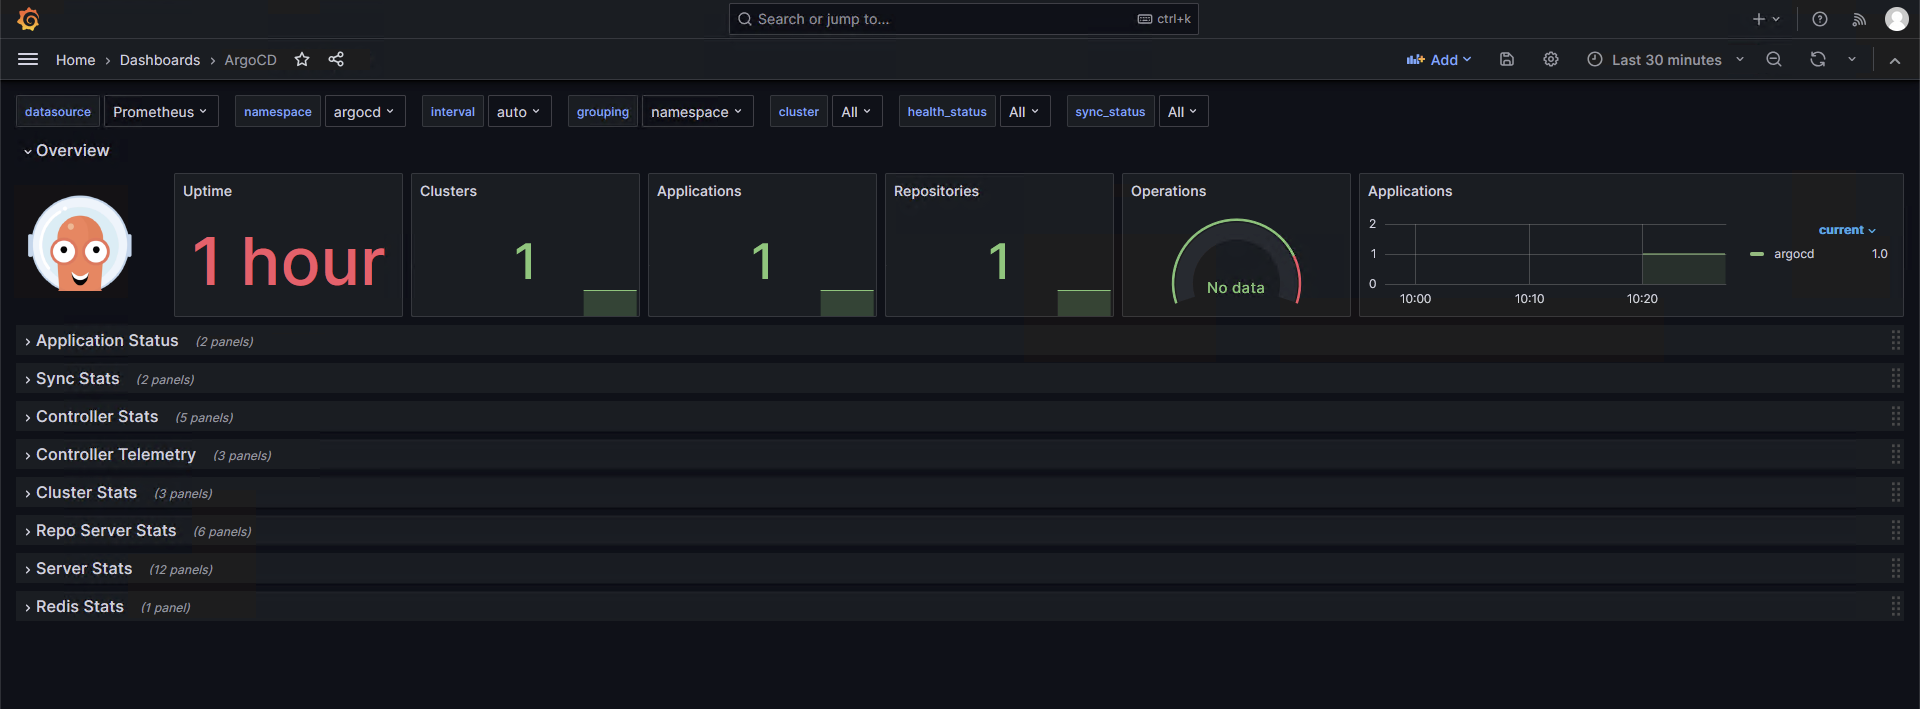Open the argocd namespace dropdown
This screenshot has height=709, width=1920.
click(364, 112)
